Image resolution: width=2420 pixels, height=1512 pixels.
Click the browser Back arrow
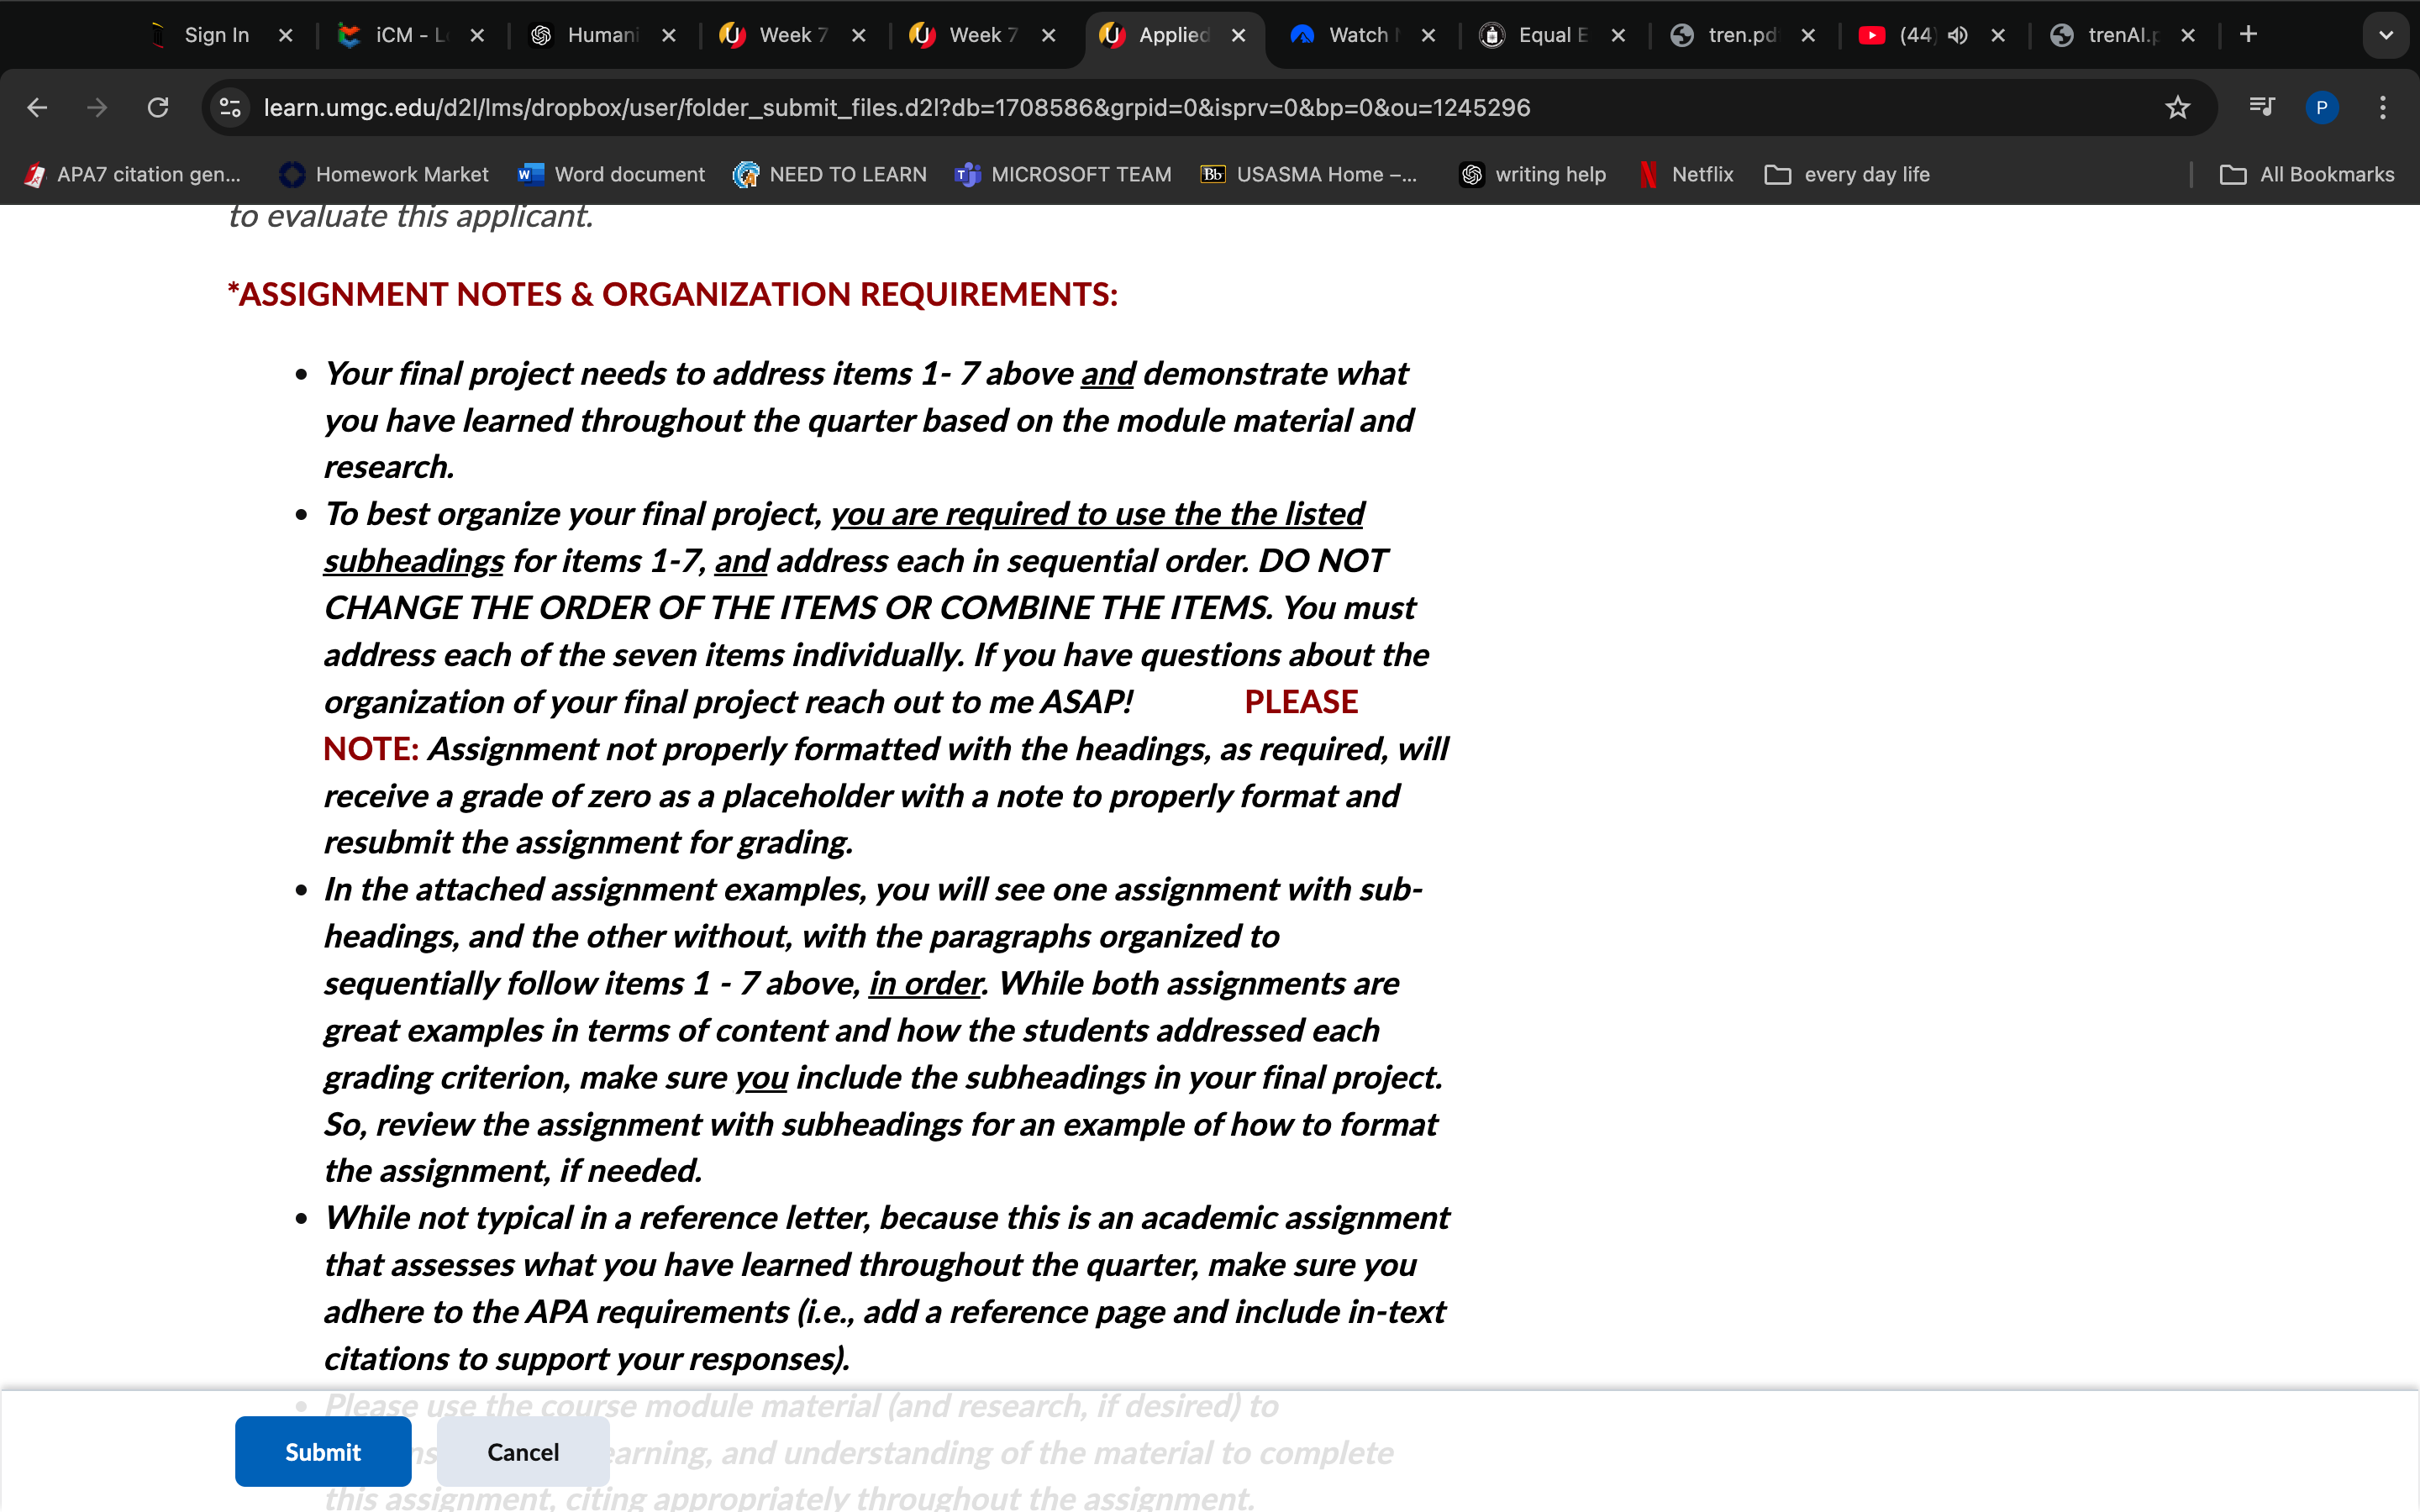tap(37, 108)
